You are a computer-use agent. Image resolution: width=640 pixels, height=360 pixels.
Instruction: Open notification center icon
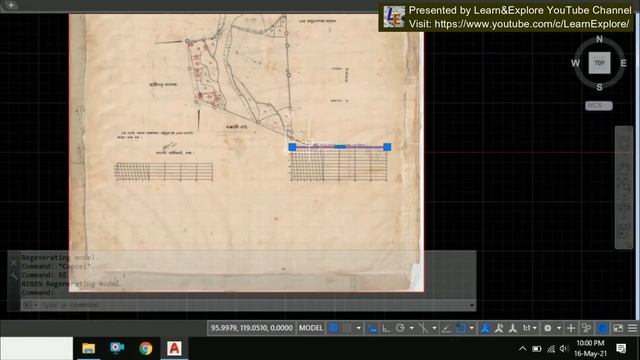[x=621, y=348]
